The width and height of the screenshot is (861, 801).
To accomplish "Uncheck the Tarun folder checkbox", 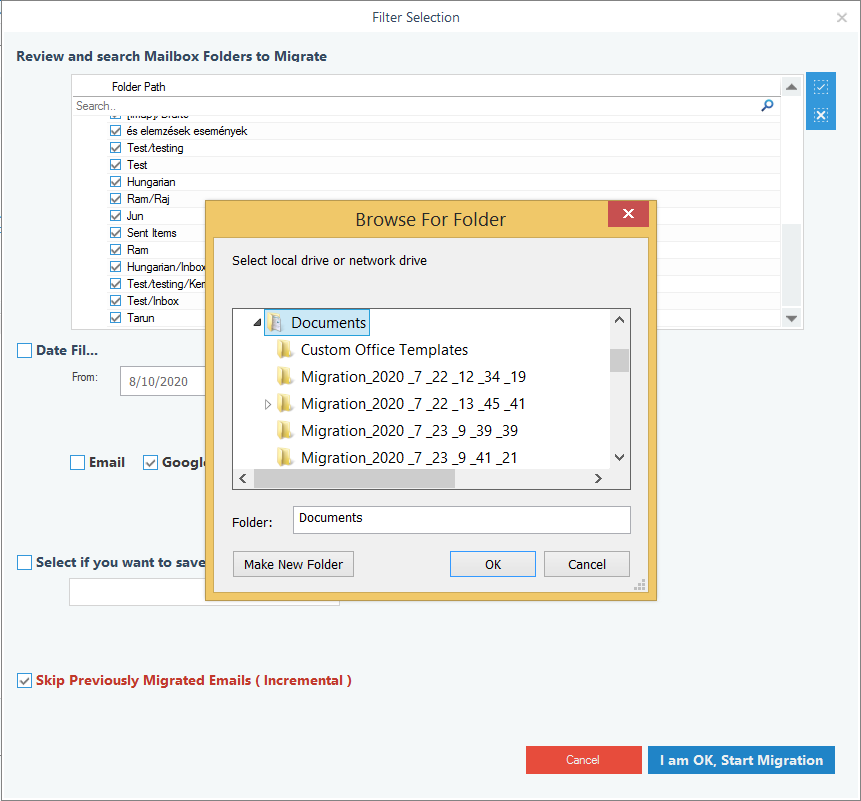I will point(115,318).
